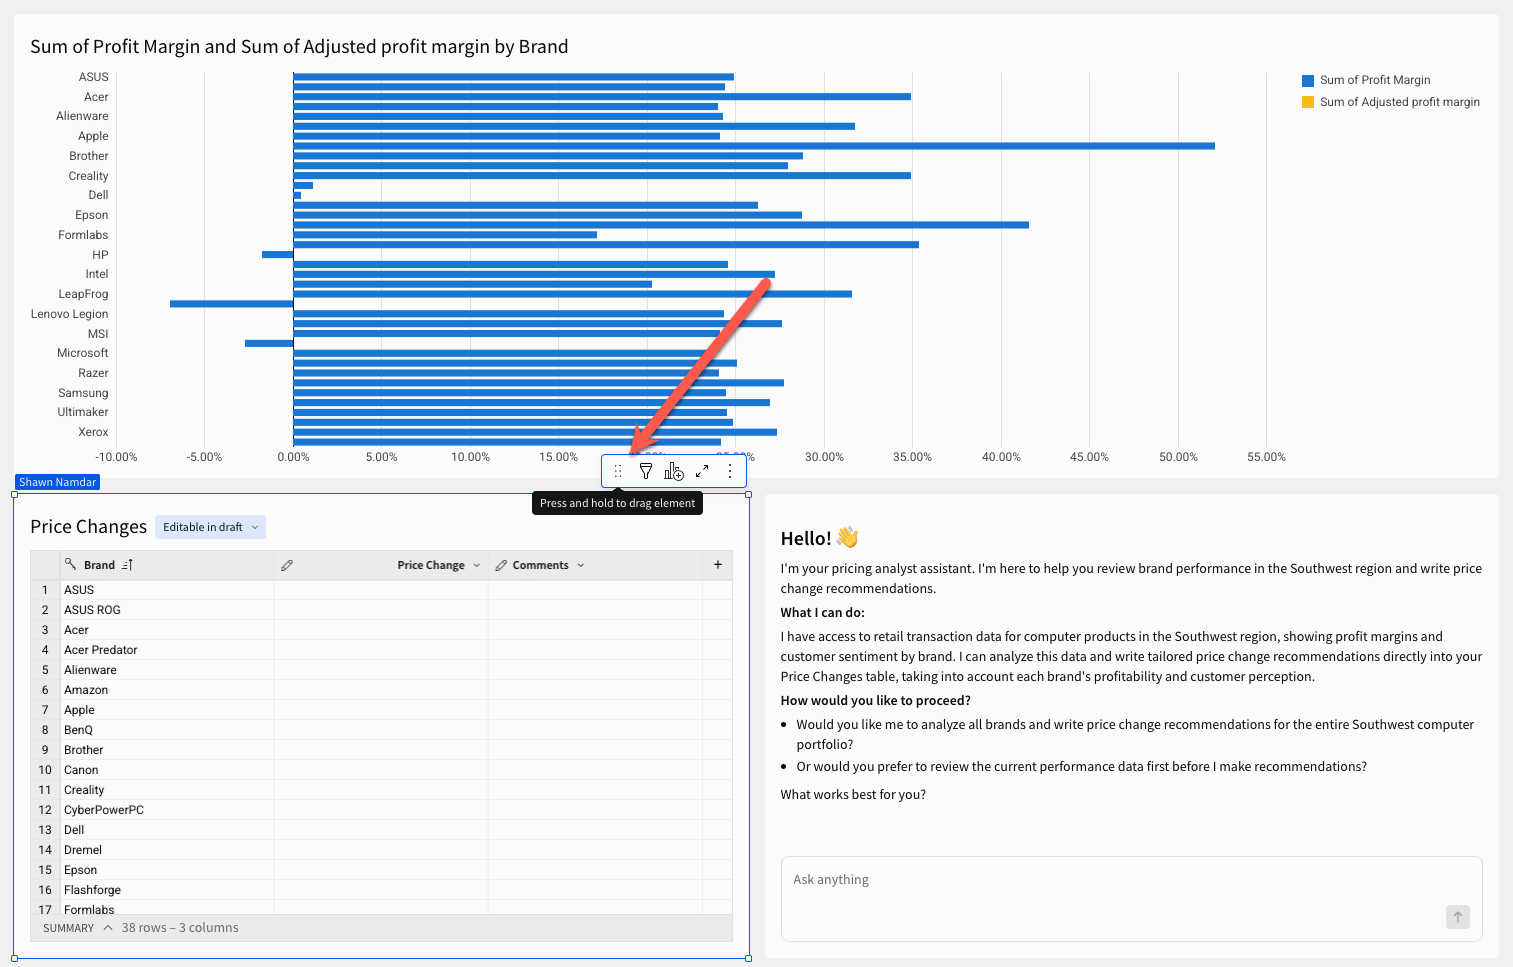Click the What works best for you? text
The image size is (1513, 967).
click(853, 795)
